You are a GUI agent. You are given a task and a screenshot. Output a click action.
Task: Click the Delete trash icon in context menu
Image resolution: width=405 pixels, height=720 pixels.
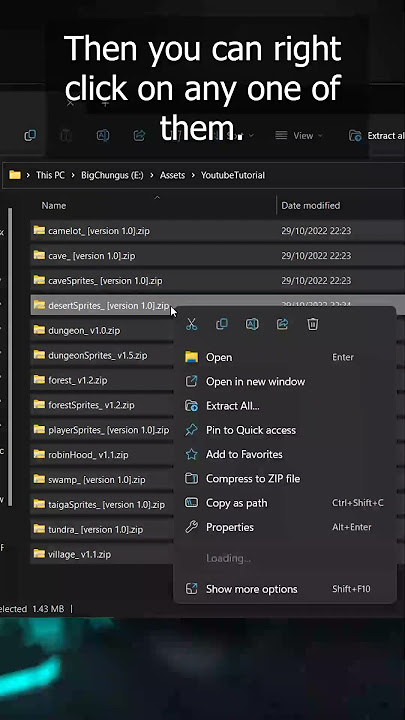click(313, 324)
